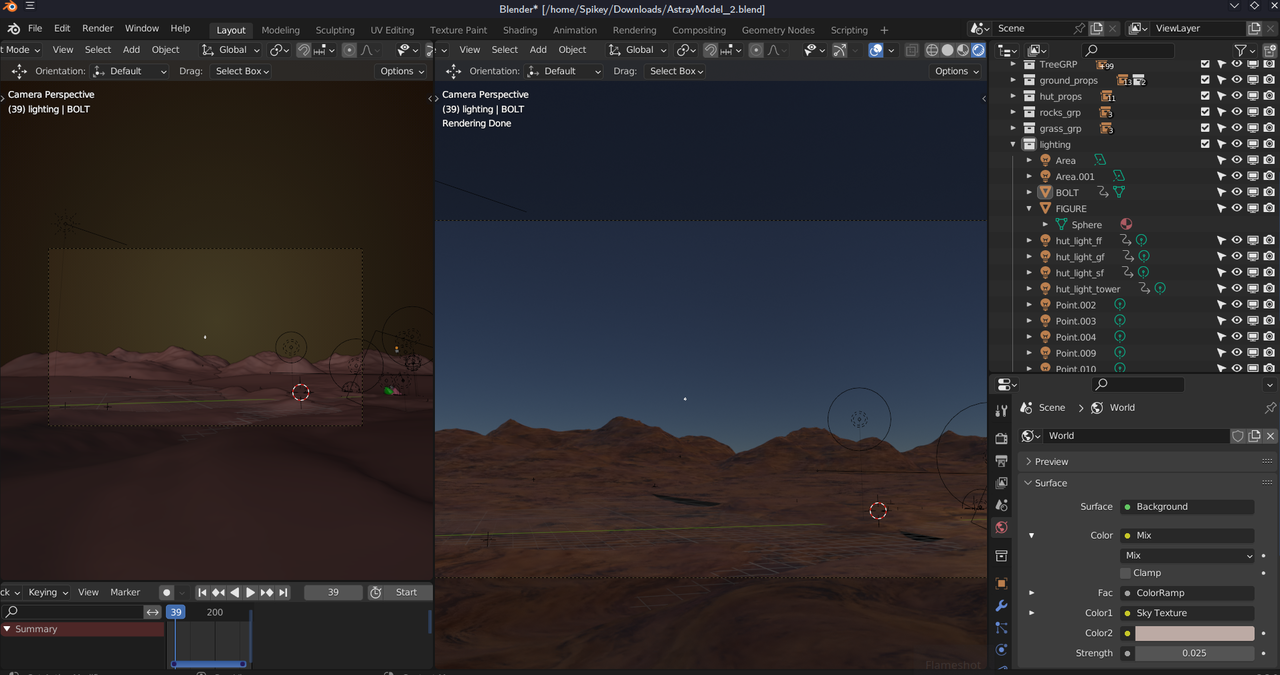The width and height of the screenshot is (1280, 675).
Task: Select the Modifiers wrench properties tab
Action: tap(1001, 606)
